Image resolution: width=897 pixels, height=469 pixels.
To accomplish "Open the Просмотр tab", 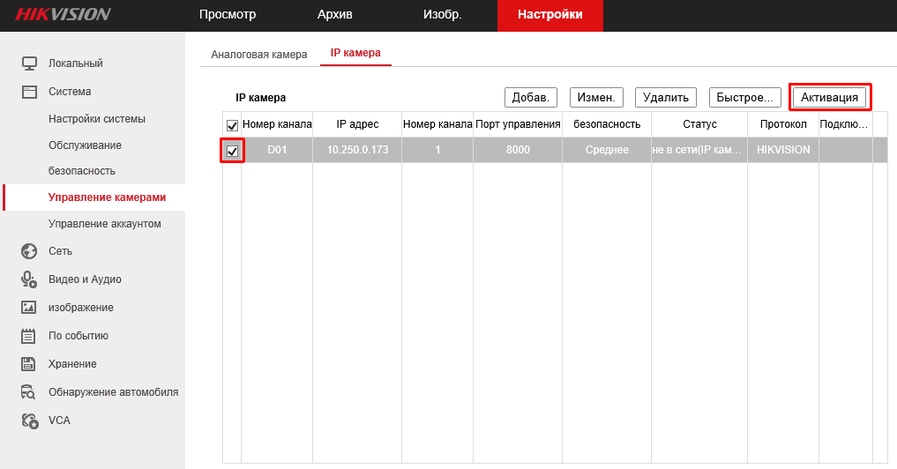I will tap(227, 15).
